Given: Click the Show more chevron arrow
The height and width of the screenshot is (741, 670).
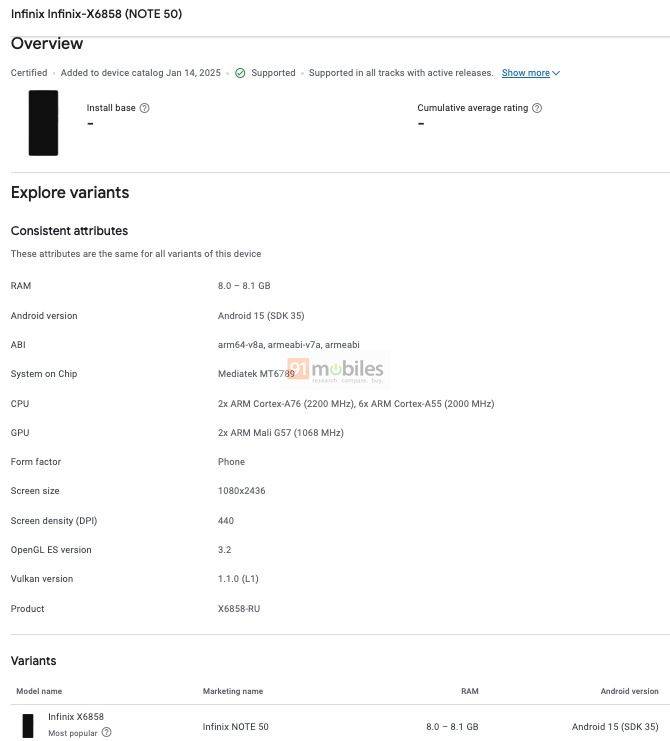Looking at the screenshot, I should pos(556,73).
